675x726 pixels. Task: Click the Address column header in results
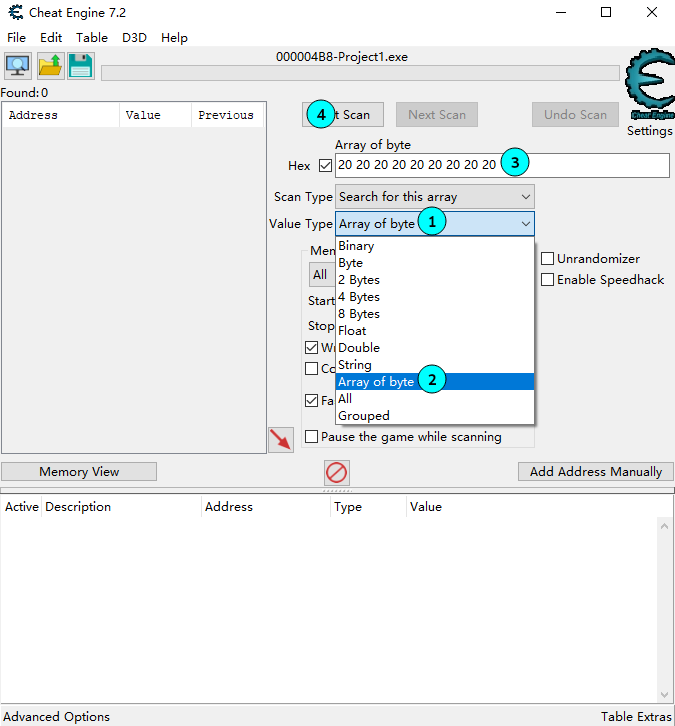61,115
